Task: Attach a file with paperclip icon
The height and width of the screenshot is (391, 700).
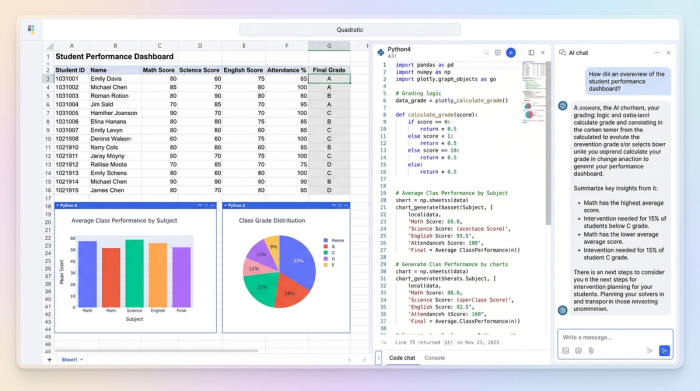Action: click(591, 351)
